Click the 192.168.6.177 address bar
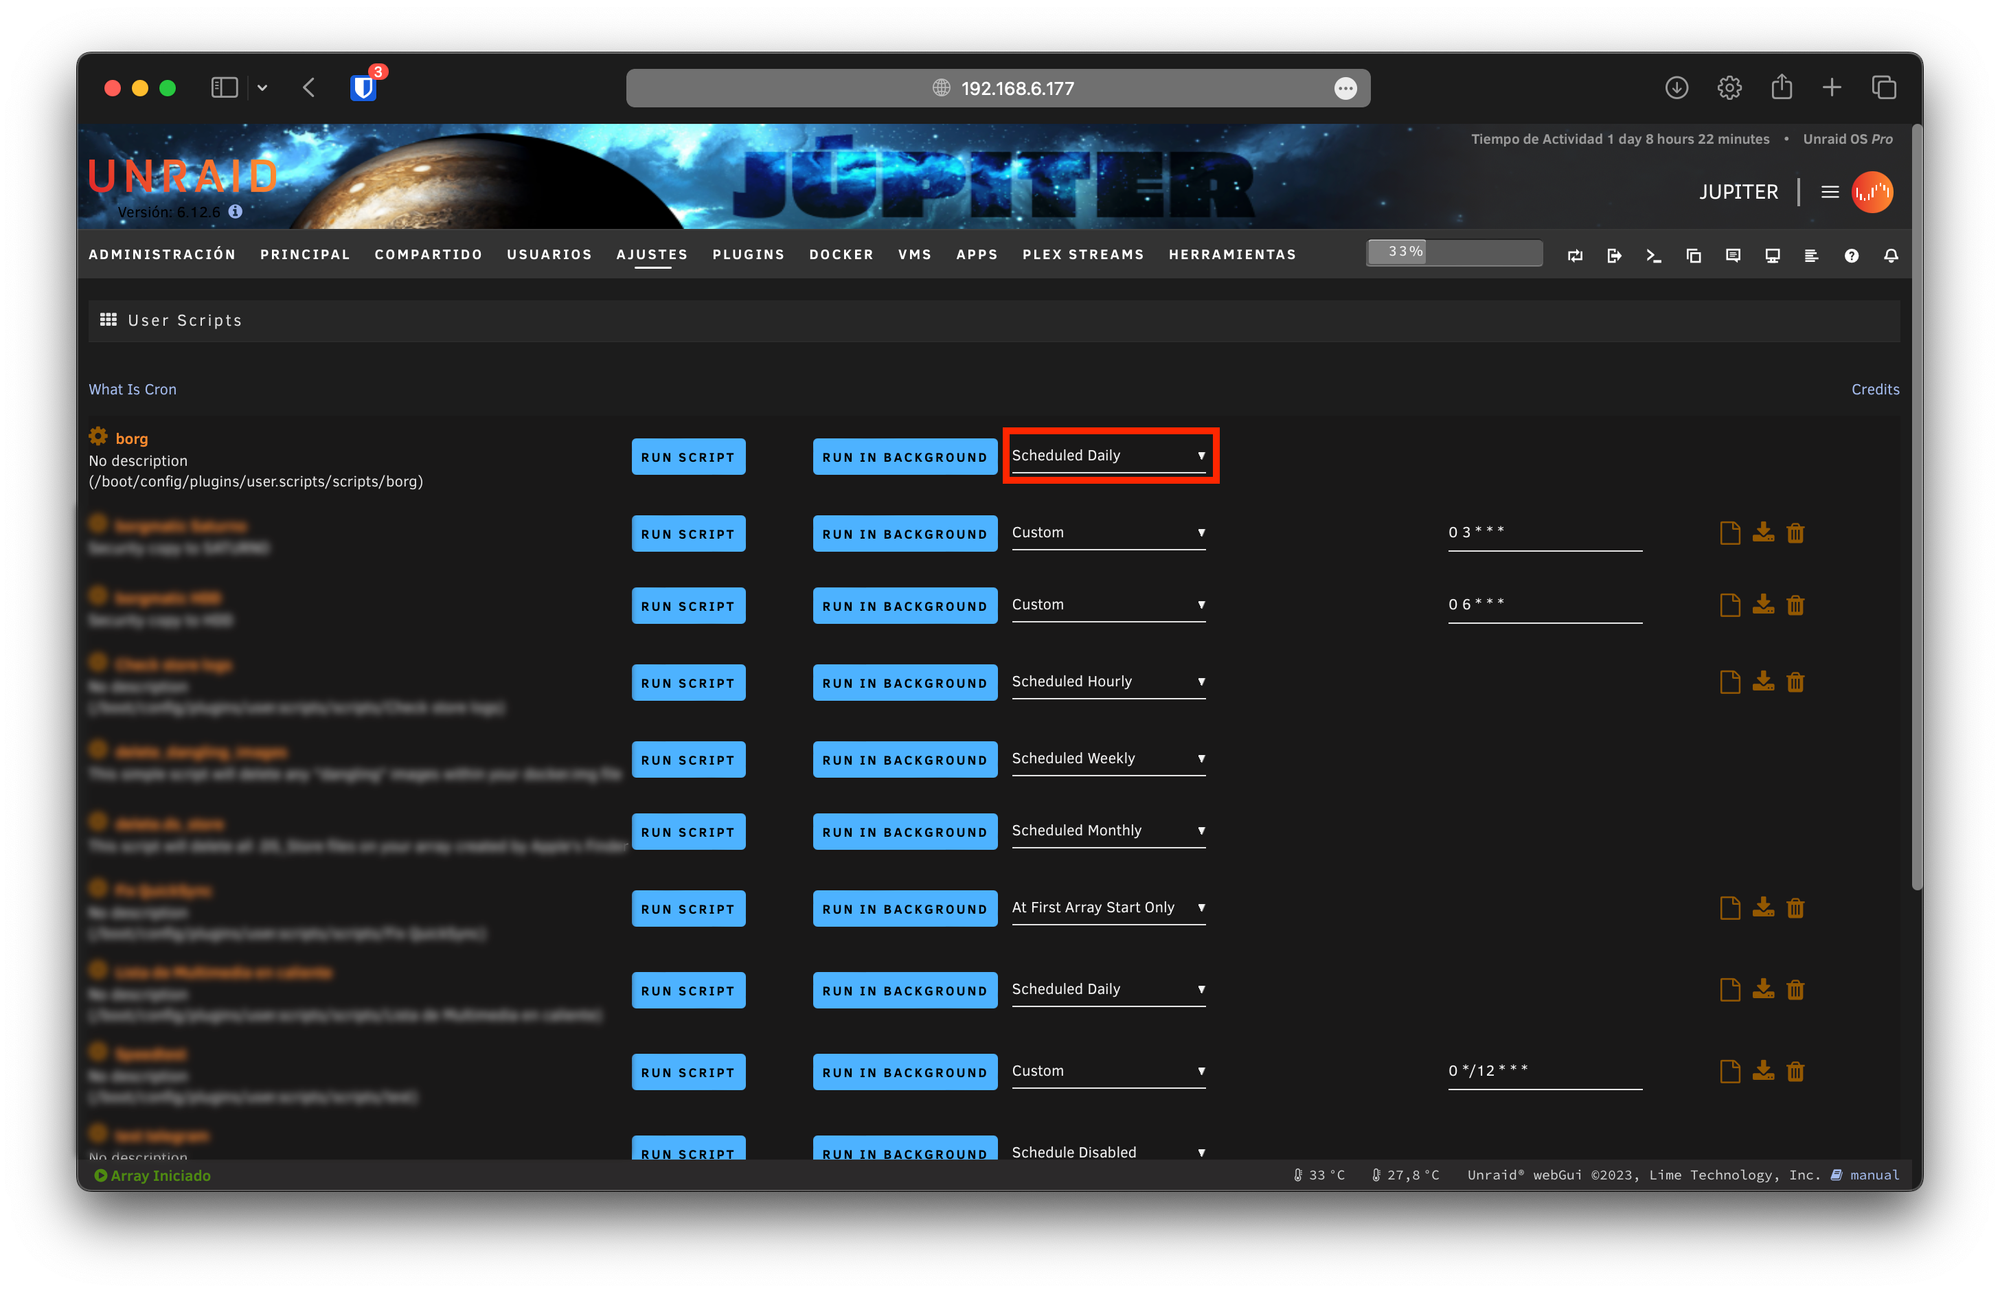2000x1293 pixels. point(998,88)
